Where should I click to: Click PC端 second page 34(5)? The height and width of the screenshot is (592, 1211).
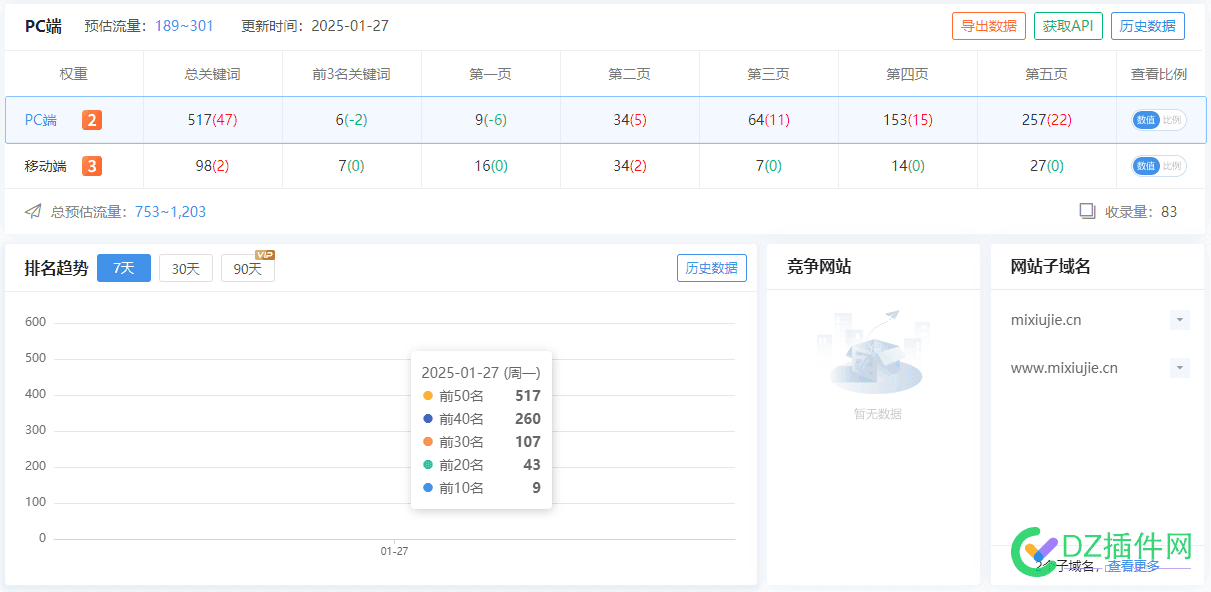pos(630,120)
